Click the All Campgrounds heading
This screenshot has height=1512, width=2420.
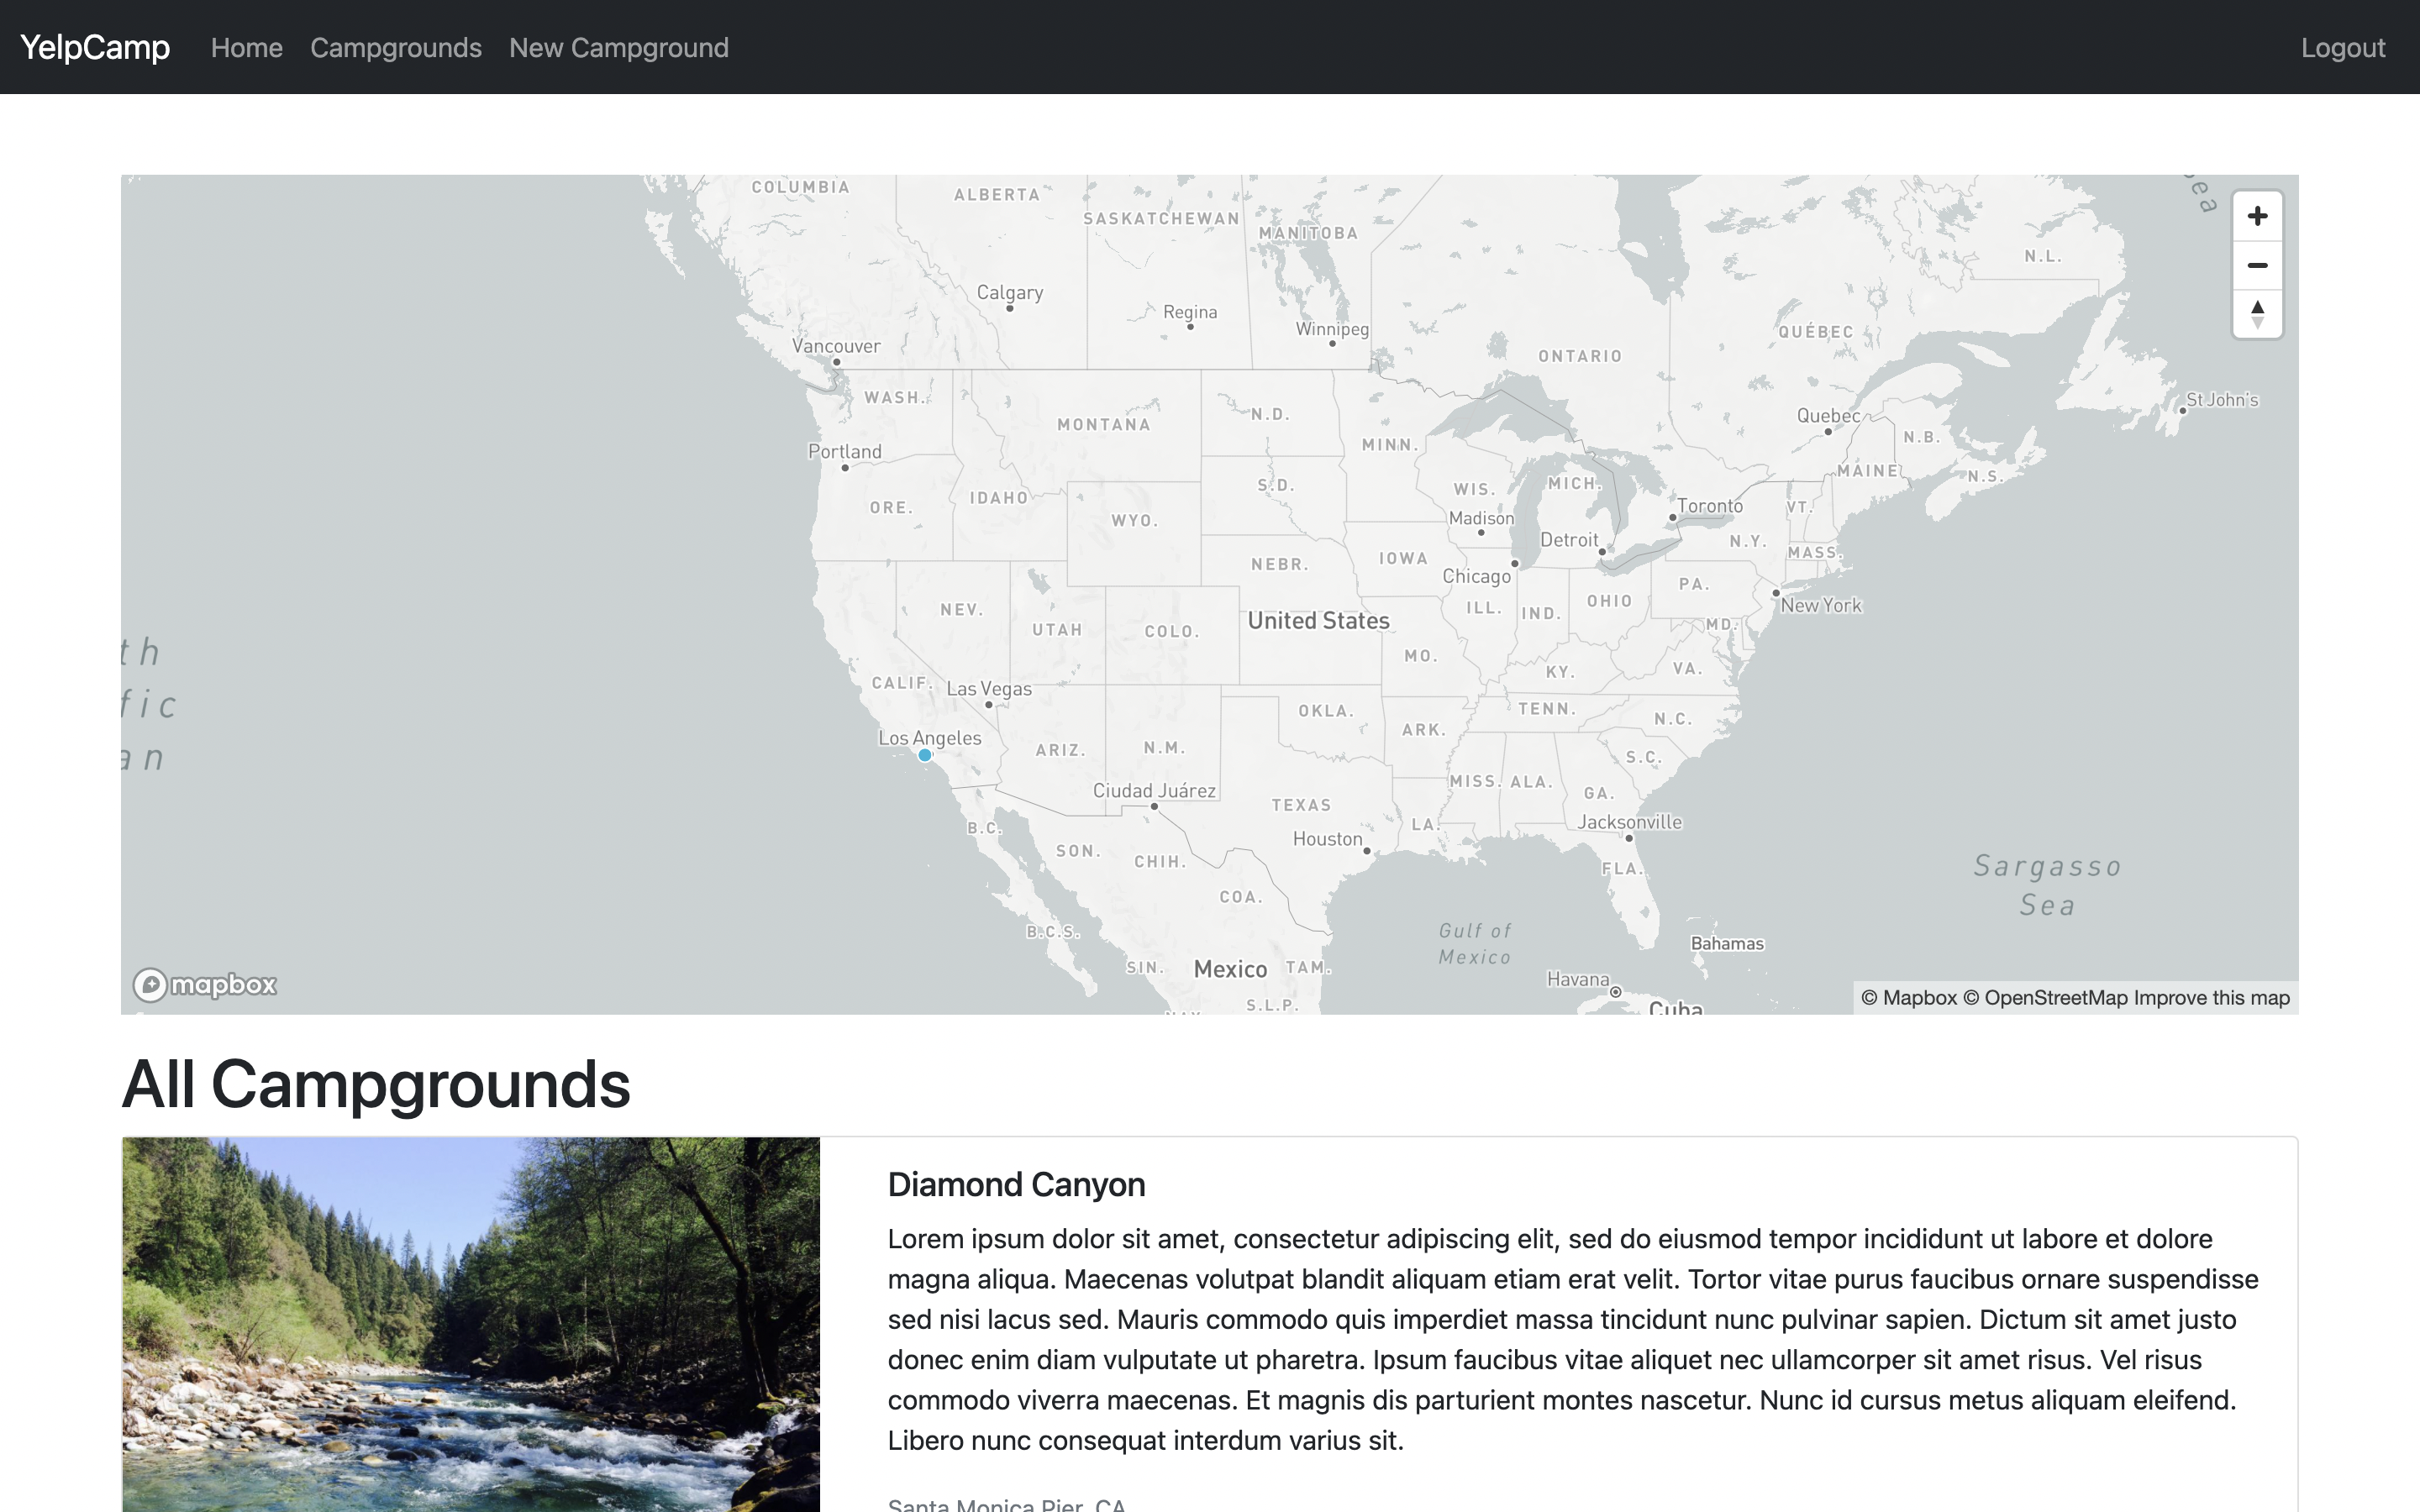(x=376, y=1084)
